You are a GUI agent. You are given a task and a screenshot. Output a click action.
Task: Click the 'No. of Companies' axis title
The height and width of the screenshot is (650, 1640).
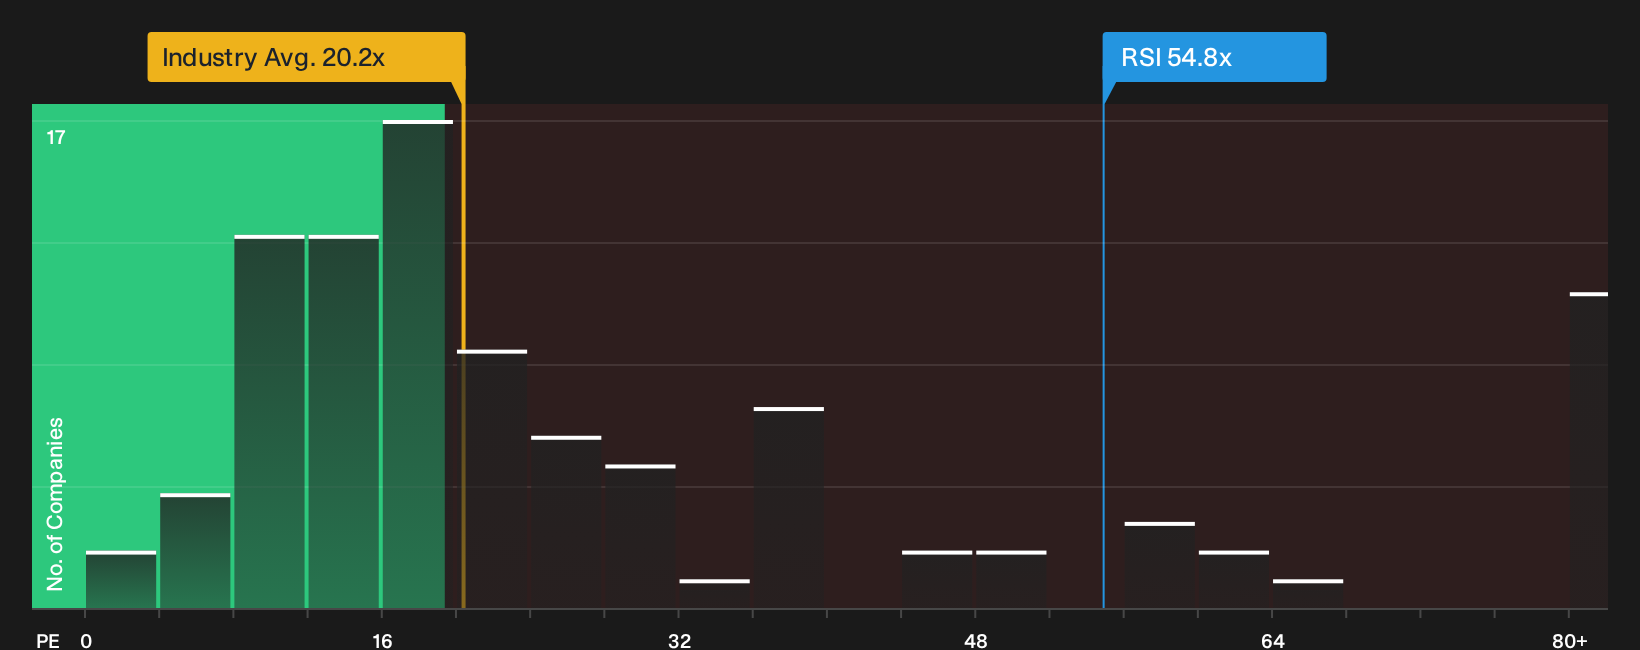point(55,504)
